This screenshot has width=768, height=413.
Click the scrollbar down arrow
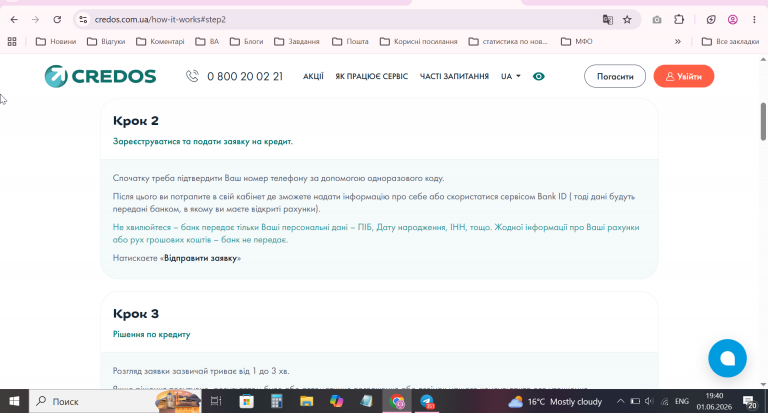(763, 385)
